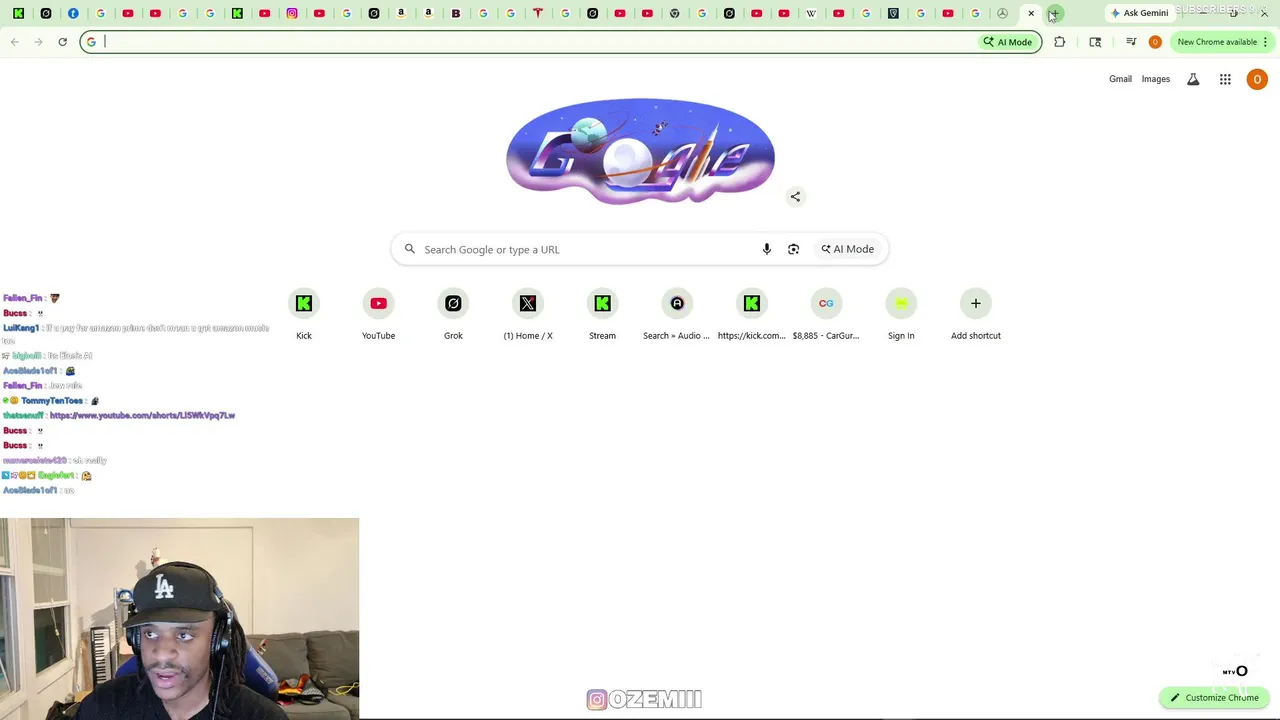The image size is (1280, 720).
Task: Open the tab with the B favicon
Action: pyautogui.click(x=456, y=13)
